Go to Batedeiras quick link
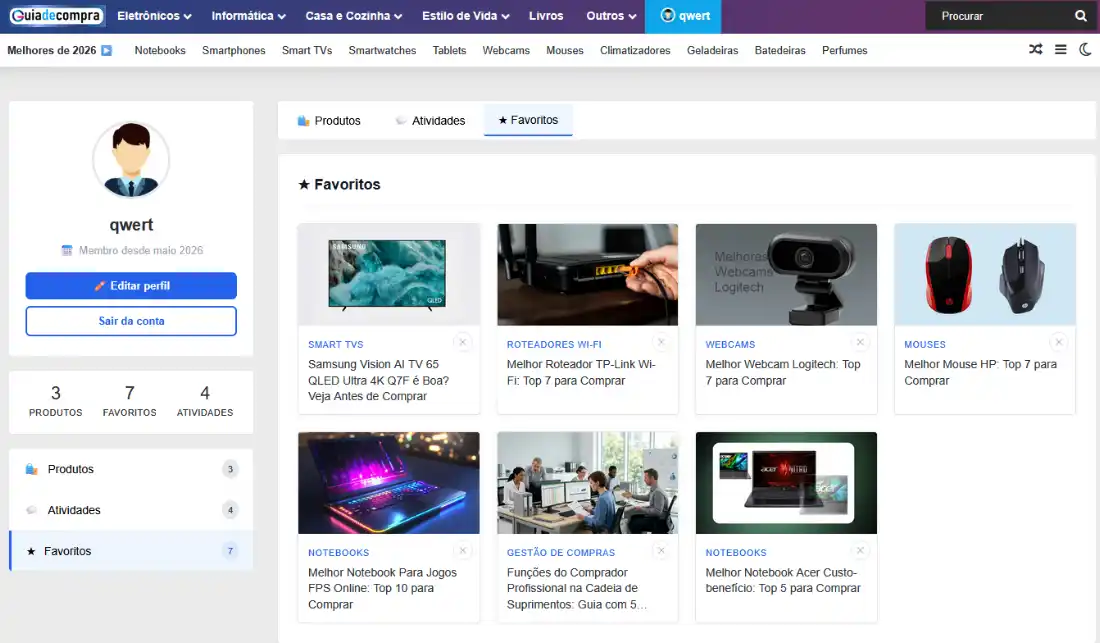The image size is (1100, 643). click(780, 50)
